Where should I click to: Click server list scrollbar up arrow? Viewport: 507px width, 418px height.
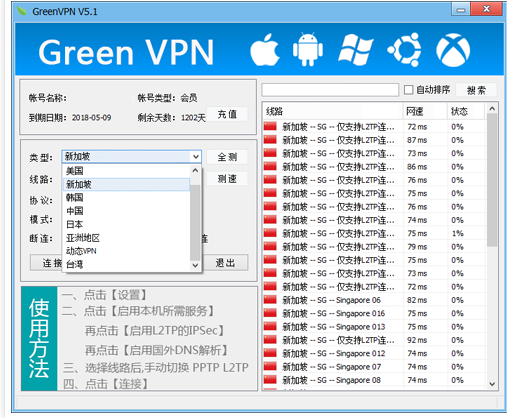(x=492, y=109)
